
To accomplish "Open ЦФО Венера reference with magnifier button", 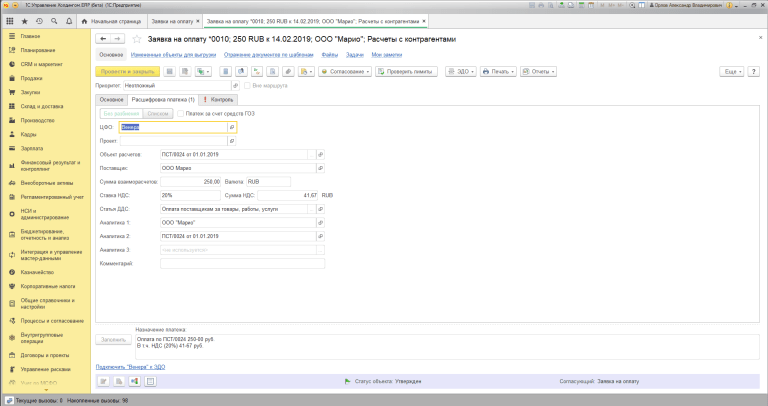I will 232,127.
